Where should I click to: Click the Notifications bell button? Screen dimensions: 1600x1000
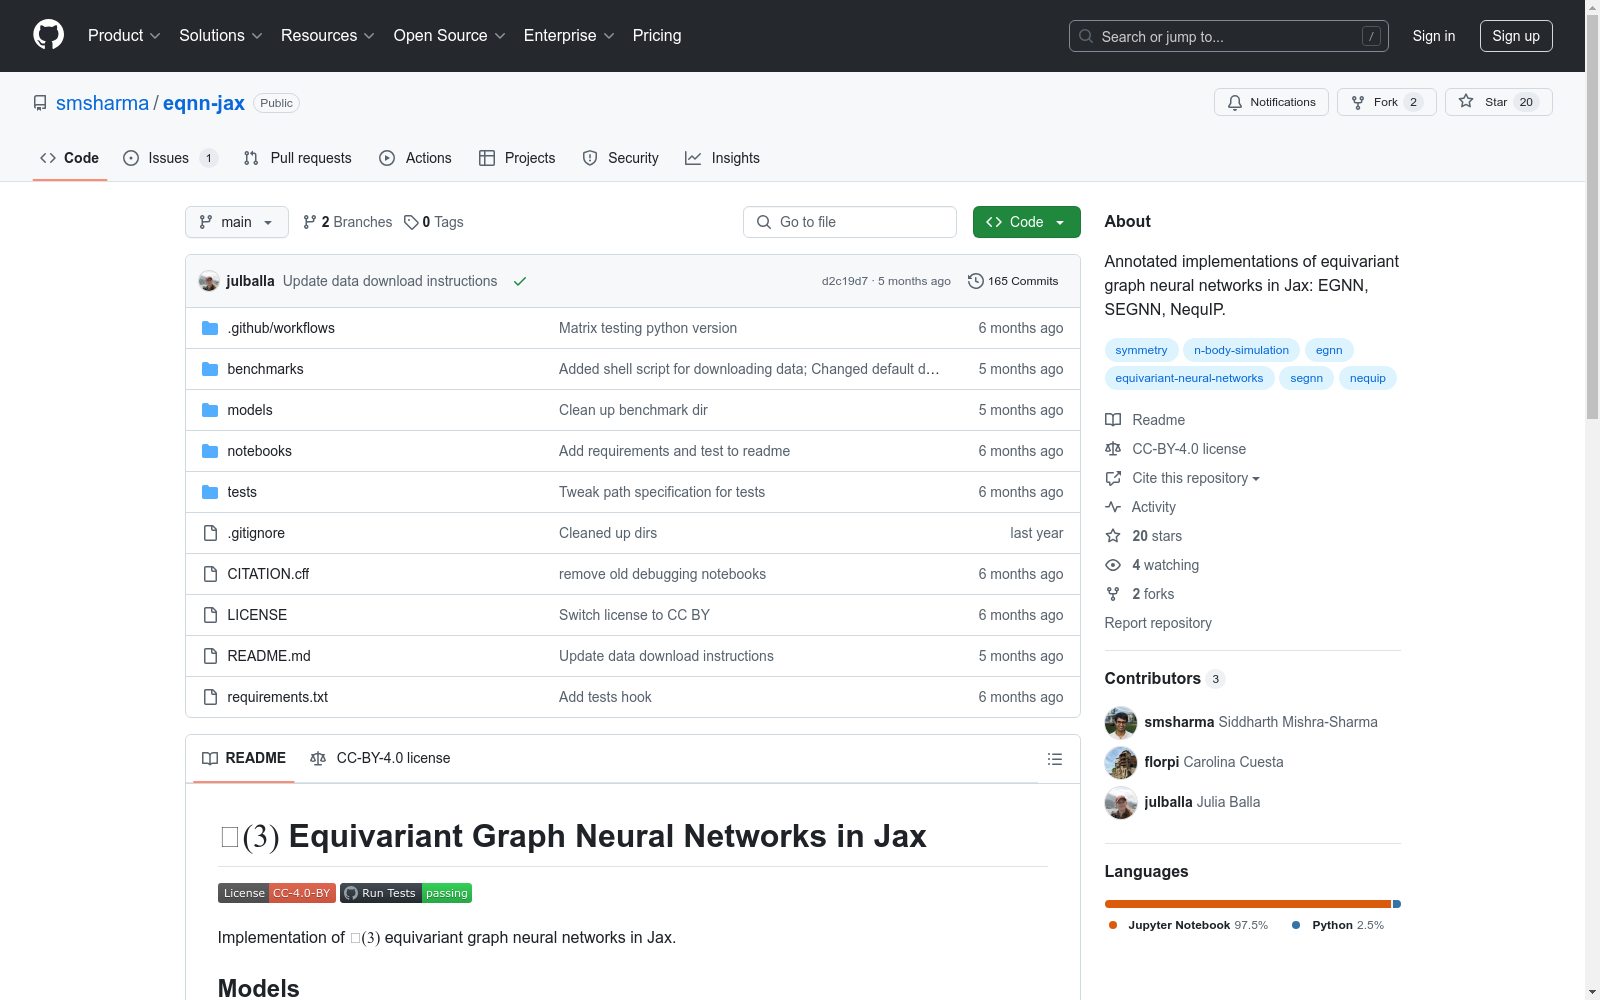[x=1271, y=102]
